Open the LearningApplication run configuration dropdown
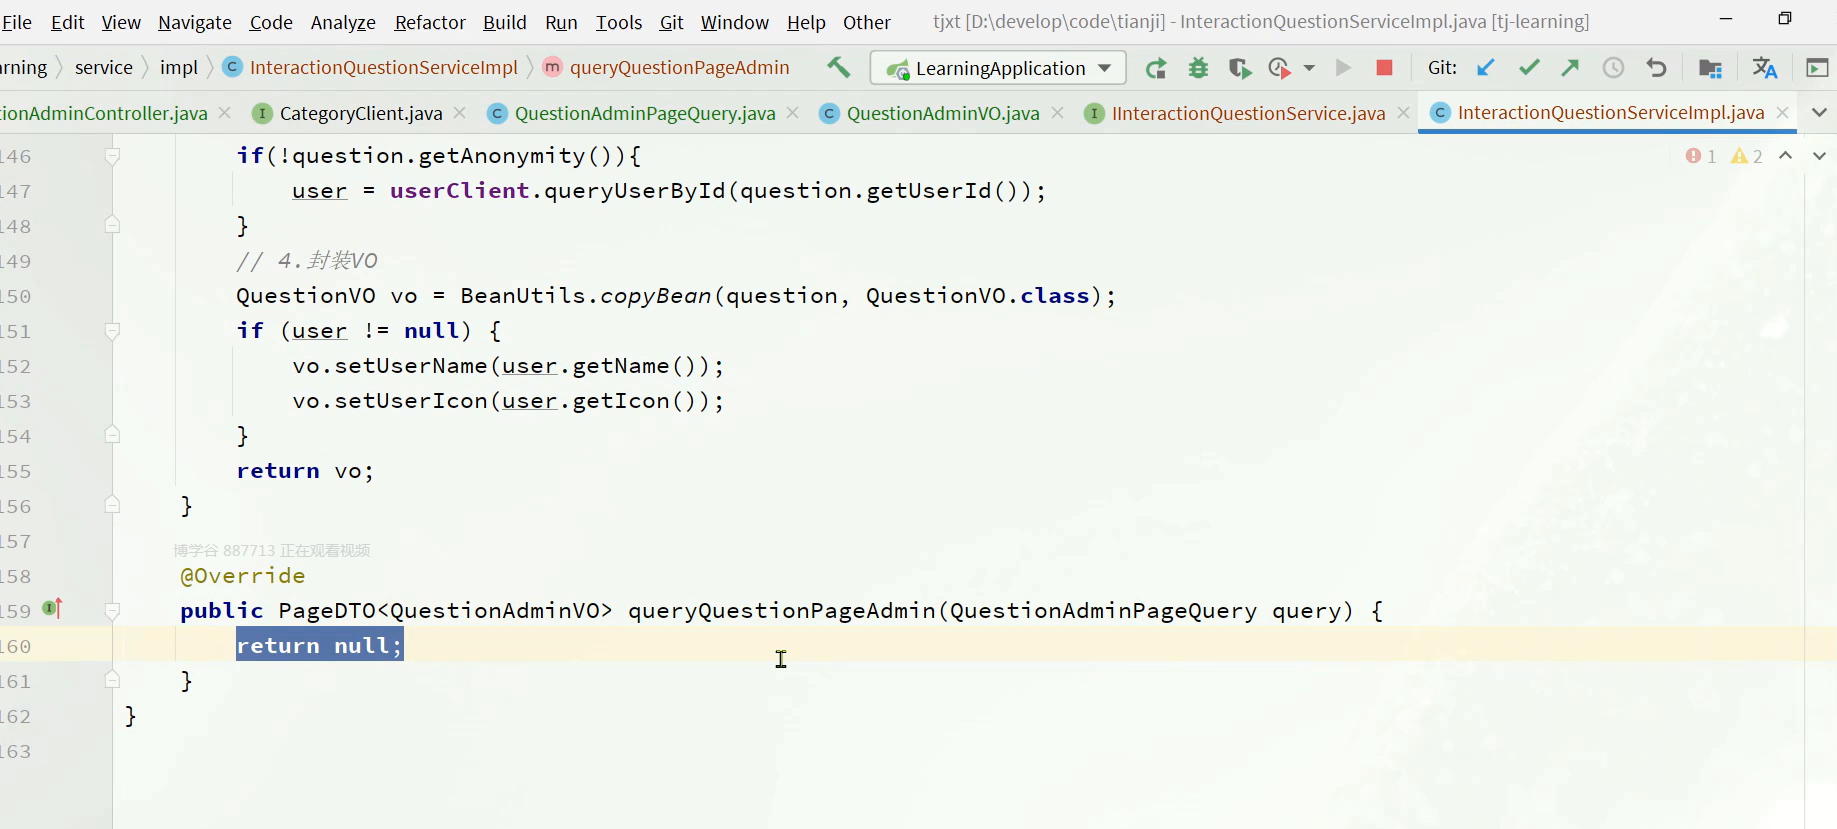The image size is (1837, 829). (998, 68)
